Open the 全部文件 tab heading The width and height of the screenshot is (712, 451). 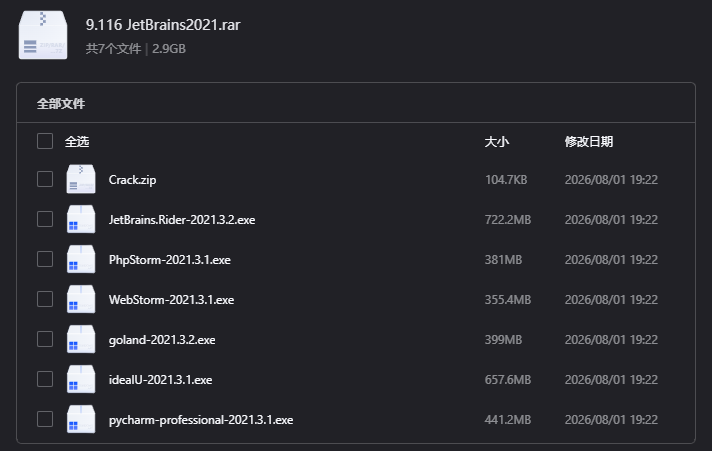point(61,104)
